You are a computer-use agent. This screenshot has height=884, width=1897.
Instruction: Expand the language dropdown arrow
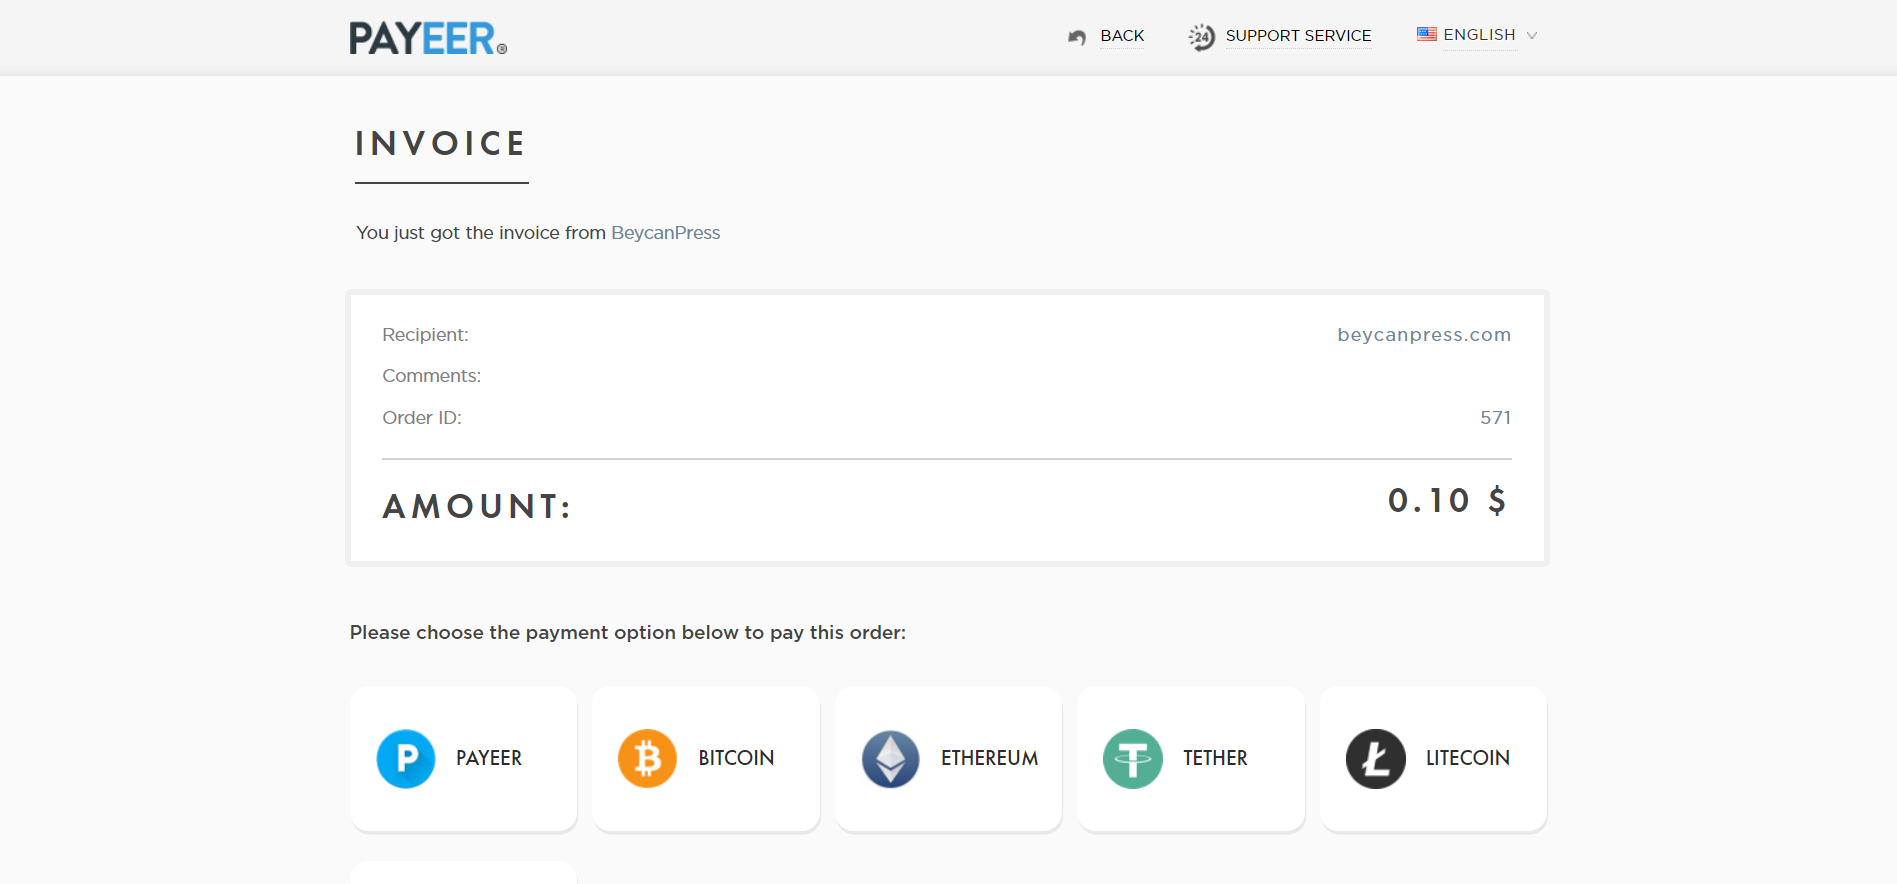(x=1532, y=36)
